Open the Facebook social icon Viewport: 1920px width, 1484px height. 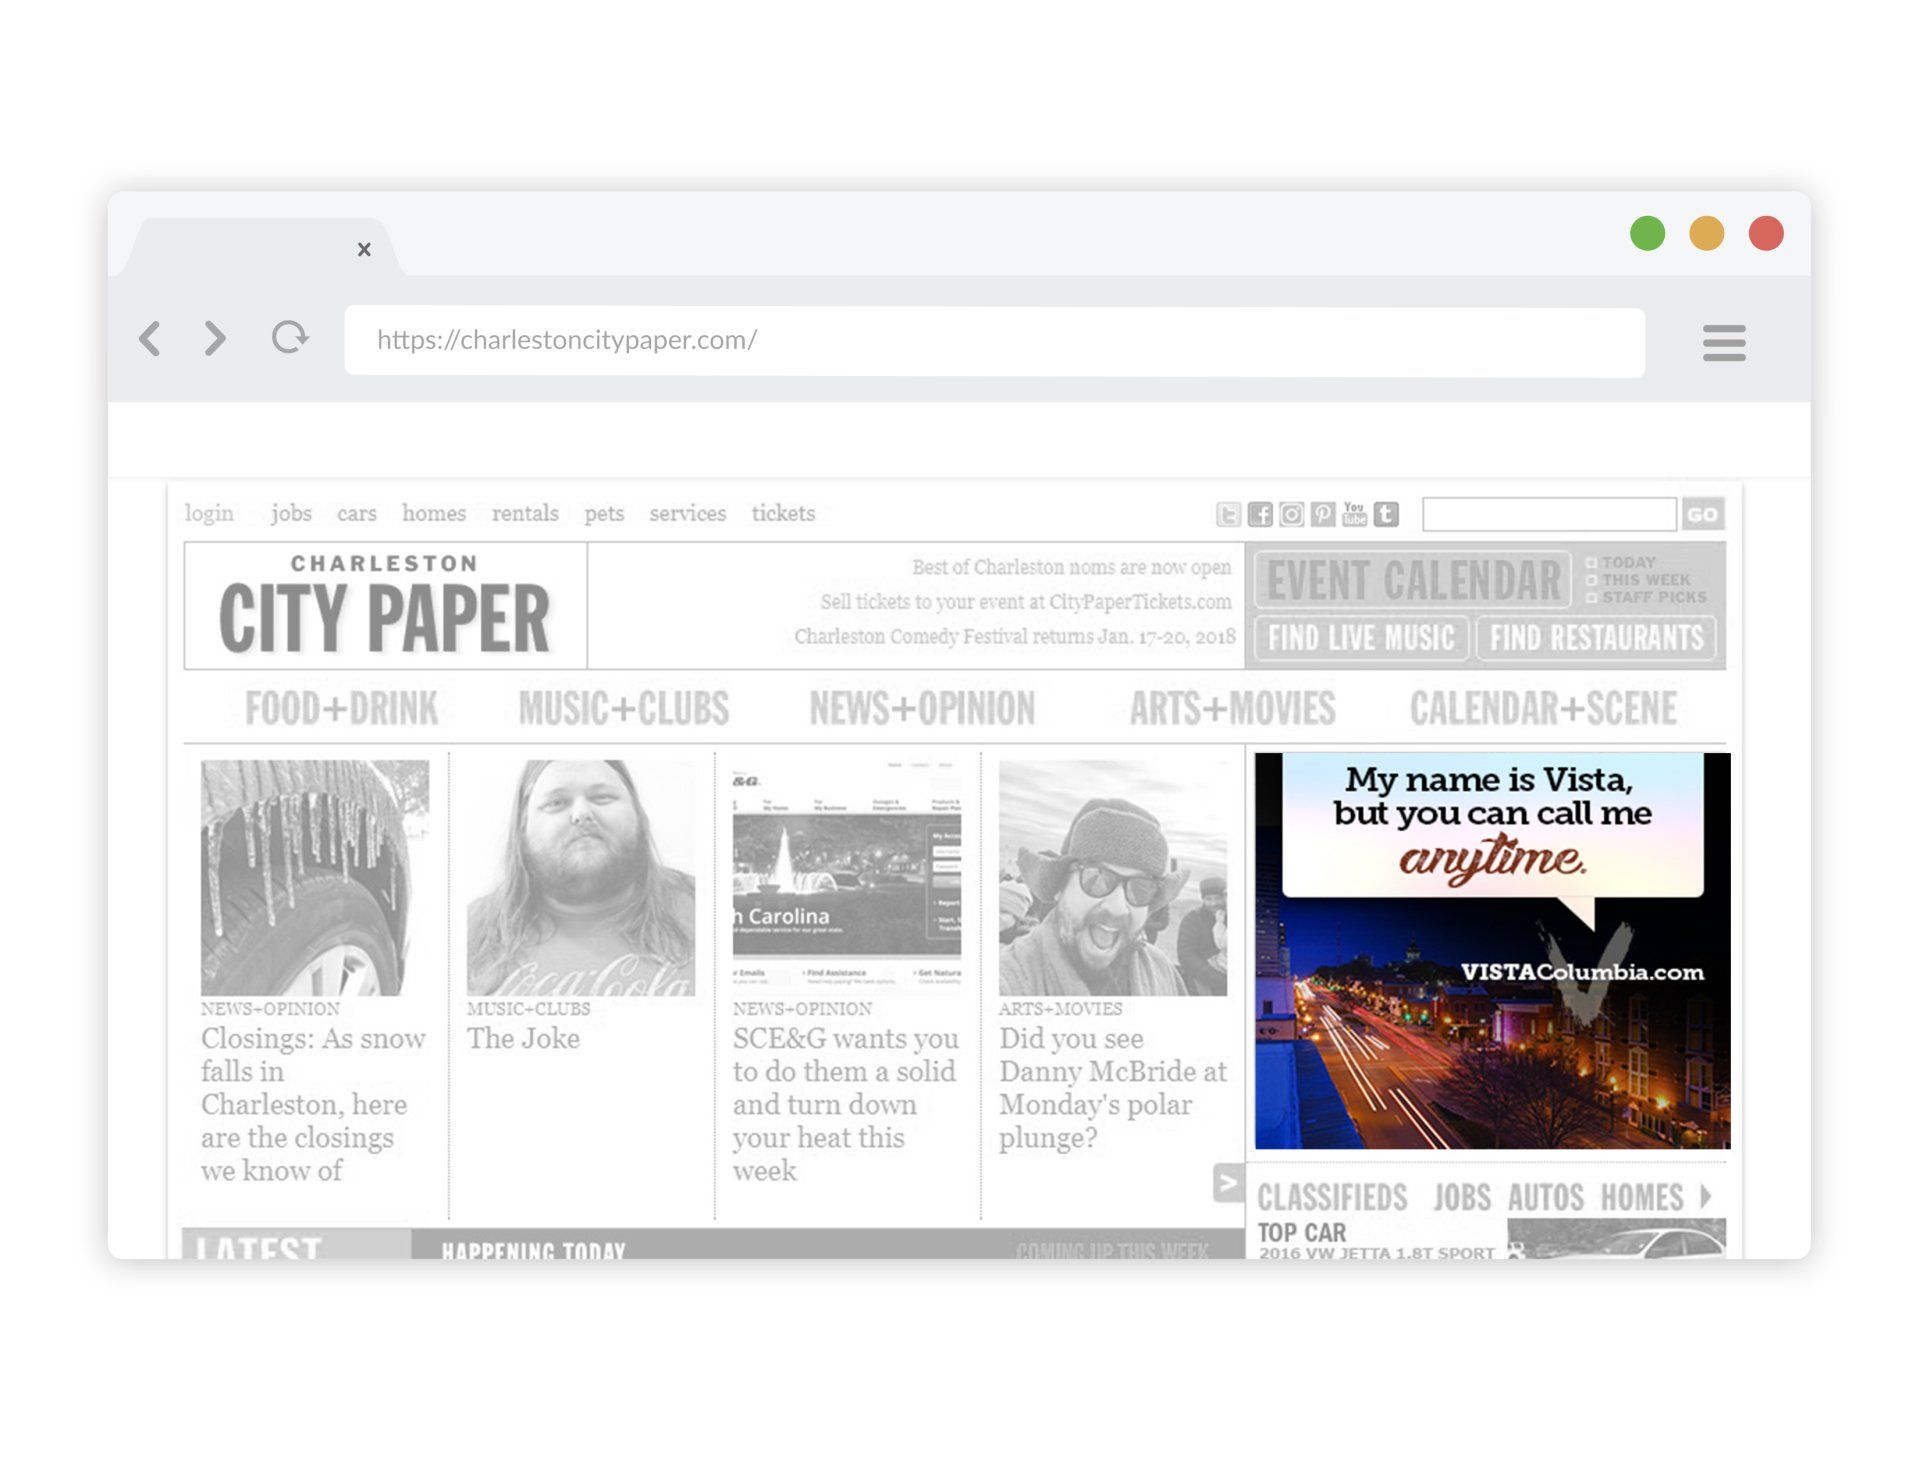point(1260,514)
